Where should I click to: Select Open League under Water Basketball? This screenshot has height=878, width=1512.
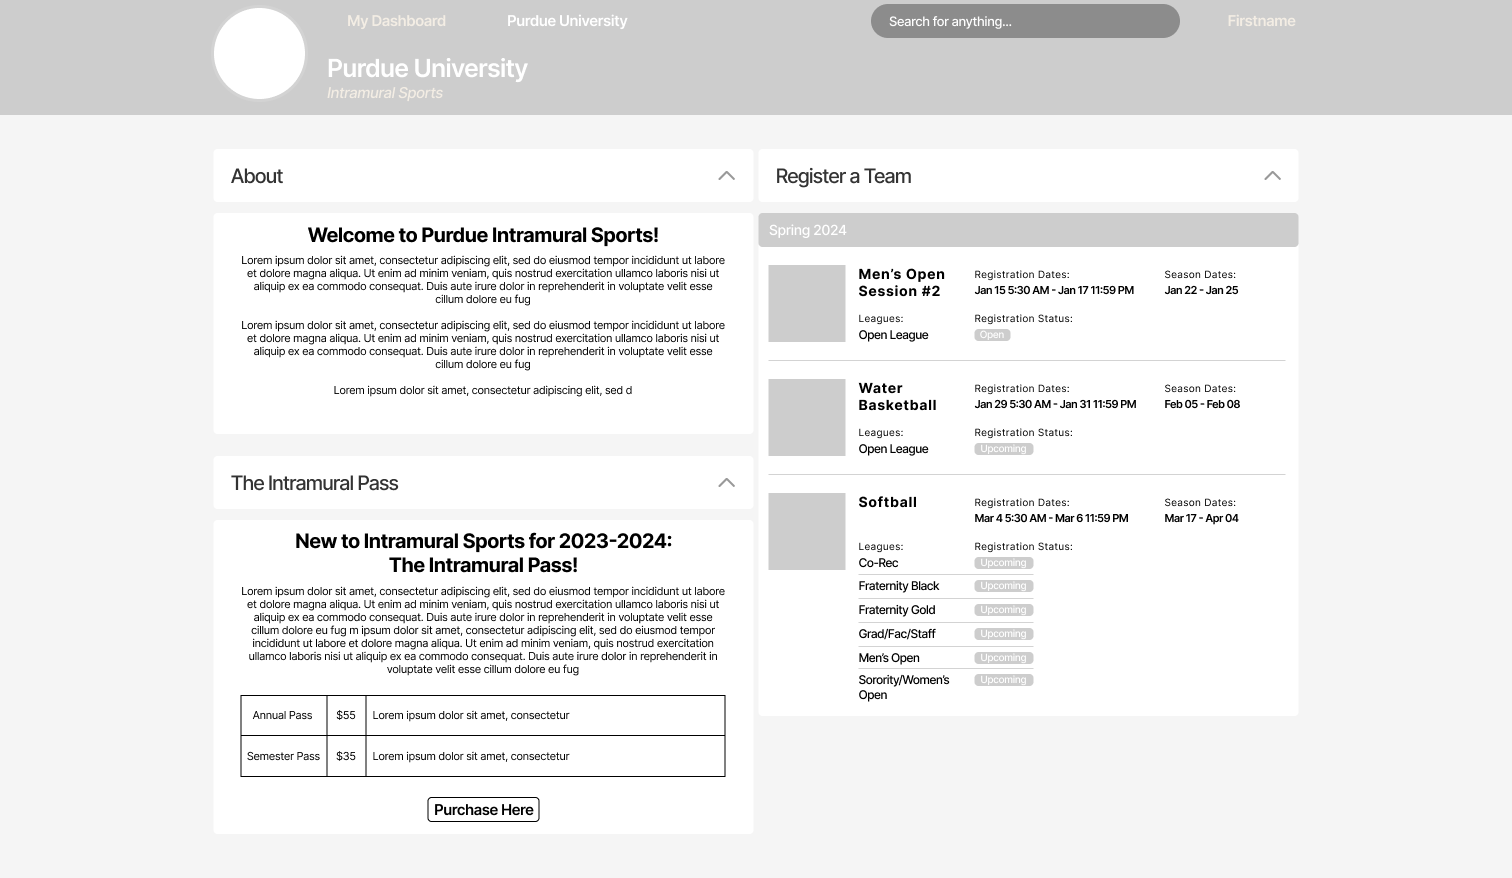[x=893, y=449]
